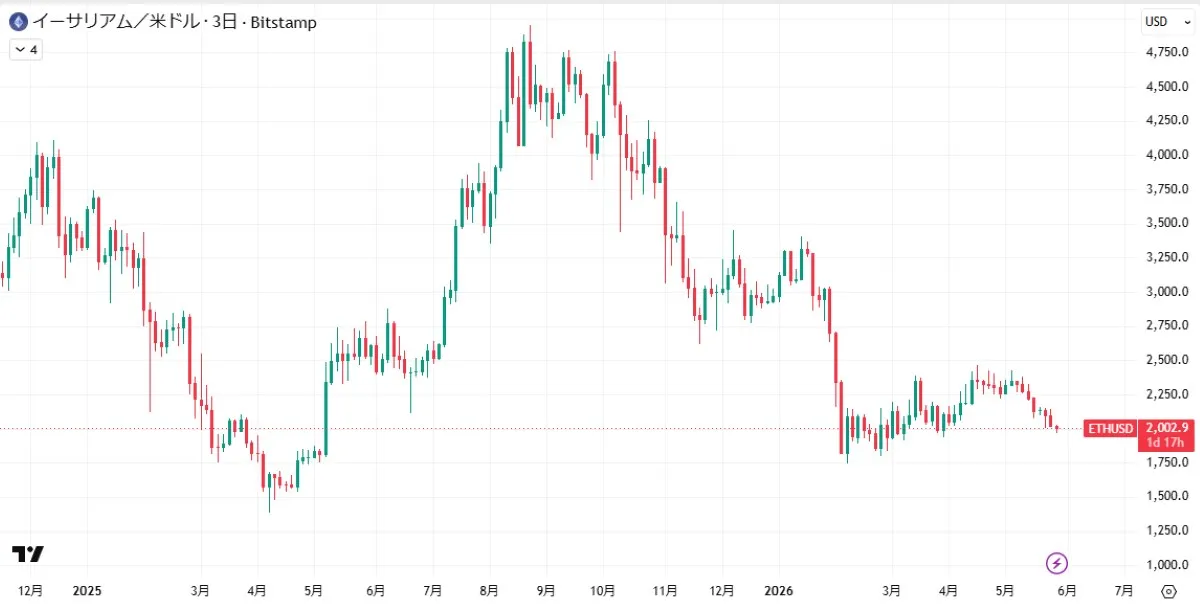Click the Bitstamp exchange name in title
The width and height of the screenshot is (1200, 606).
(x=280, y=21)
